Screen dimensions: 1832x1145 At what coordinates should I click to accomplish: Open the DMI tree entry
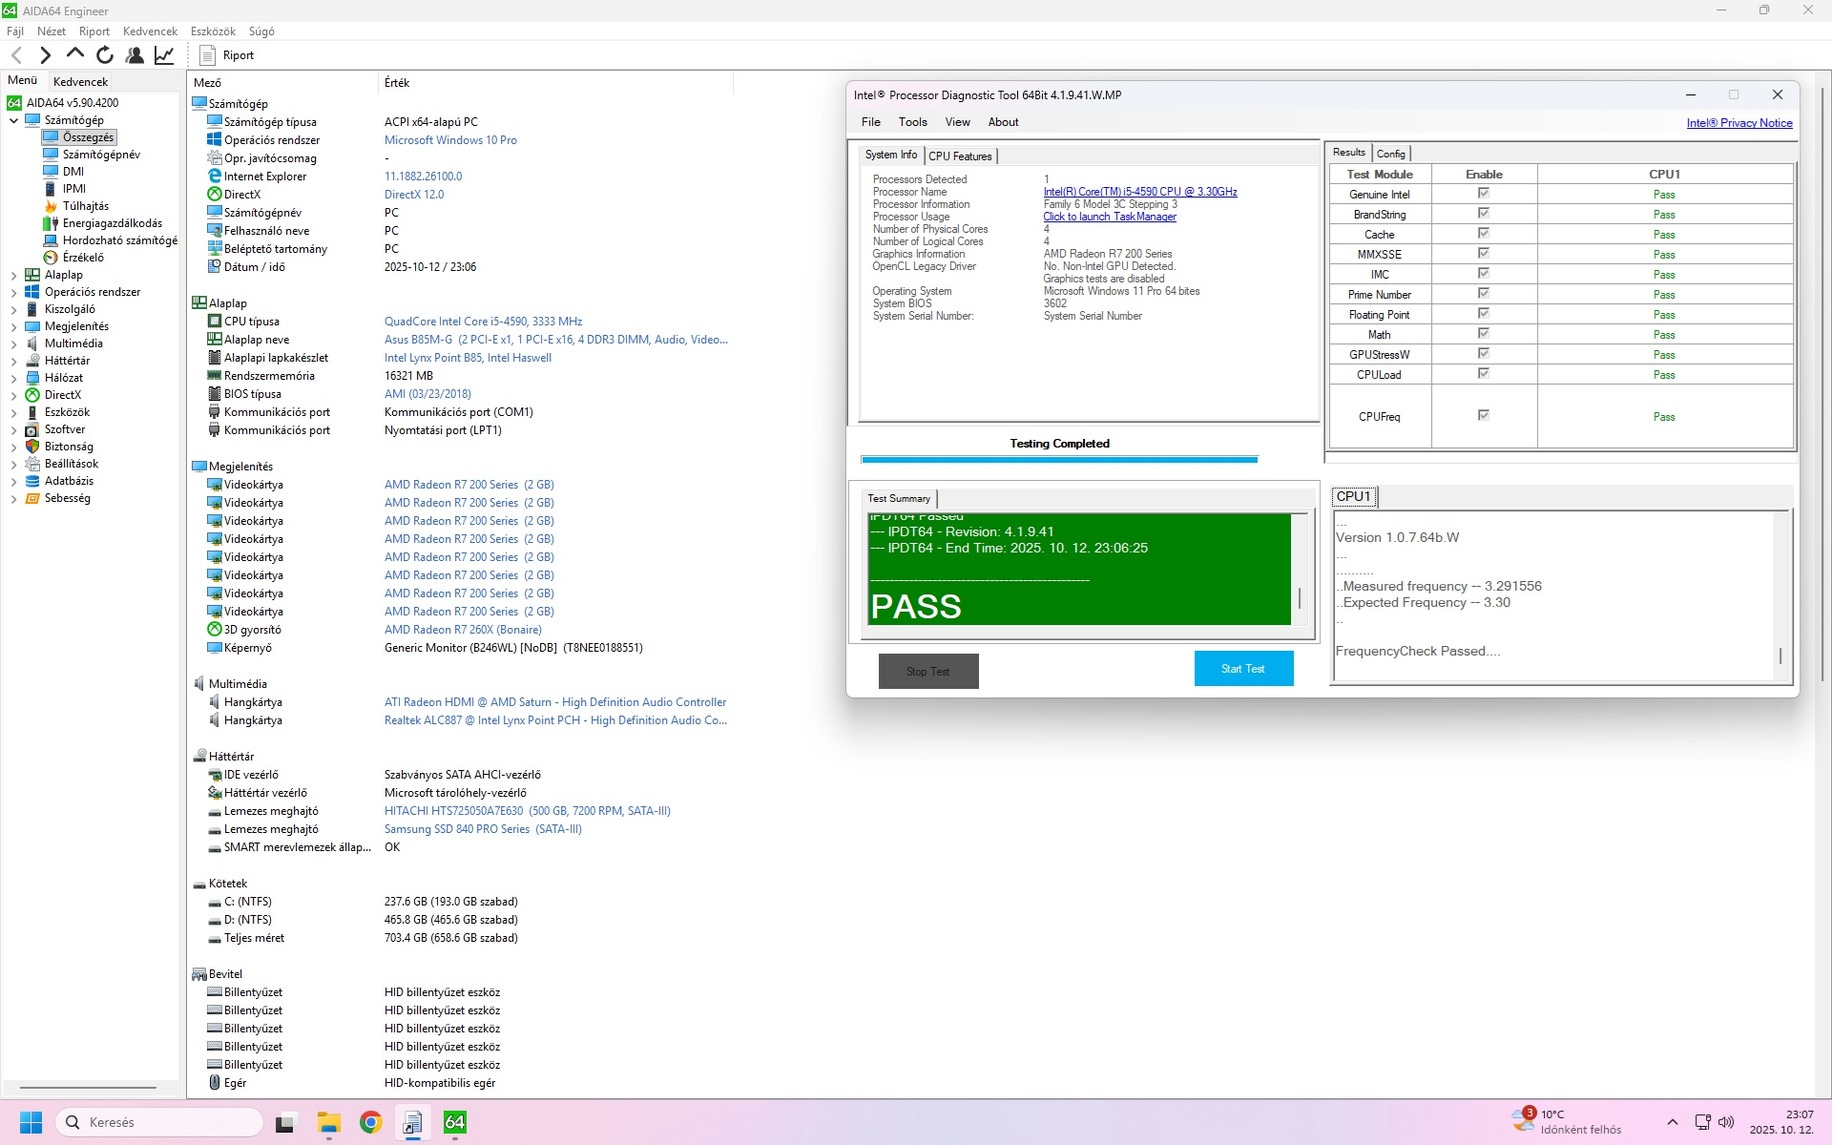click(73, 171)
